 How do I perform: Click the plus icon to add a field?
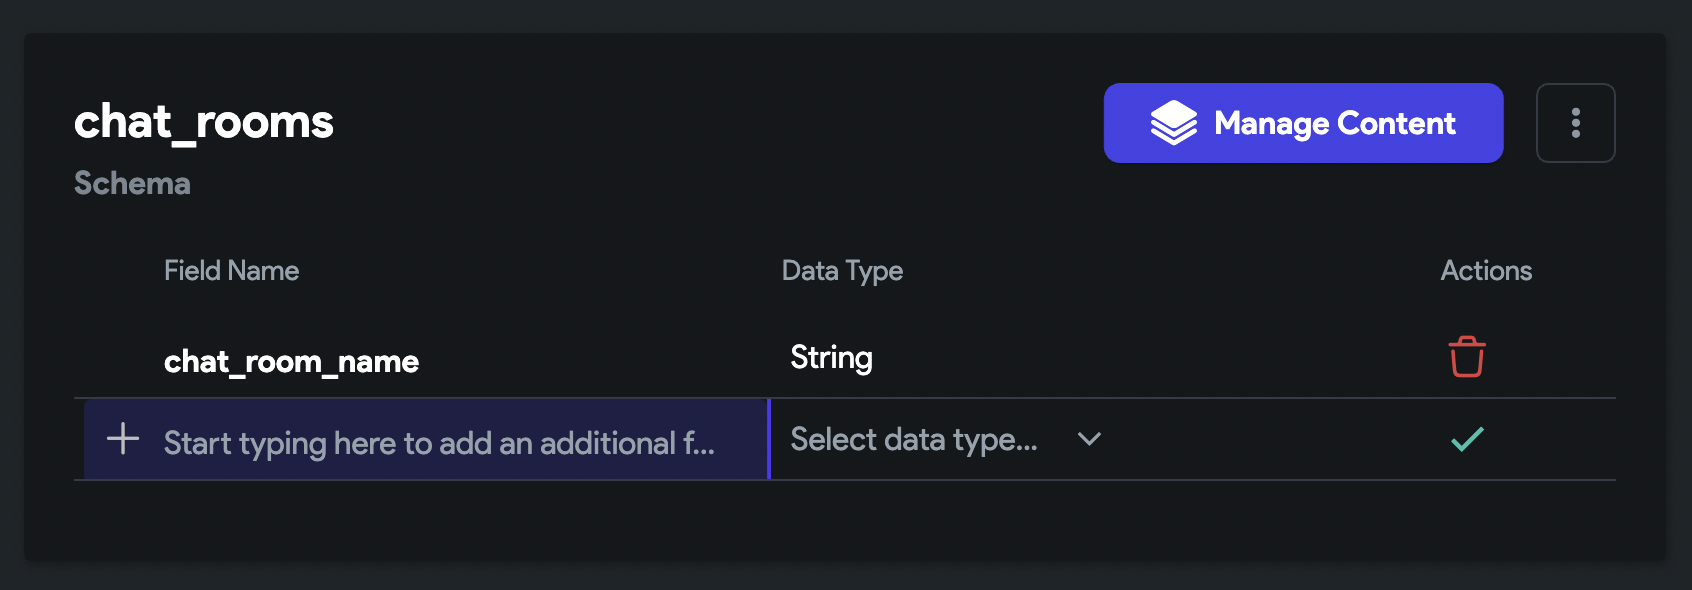[x=123, y=438]
